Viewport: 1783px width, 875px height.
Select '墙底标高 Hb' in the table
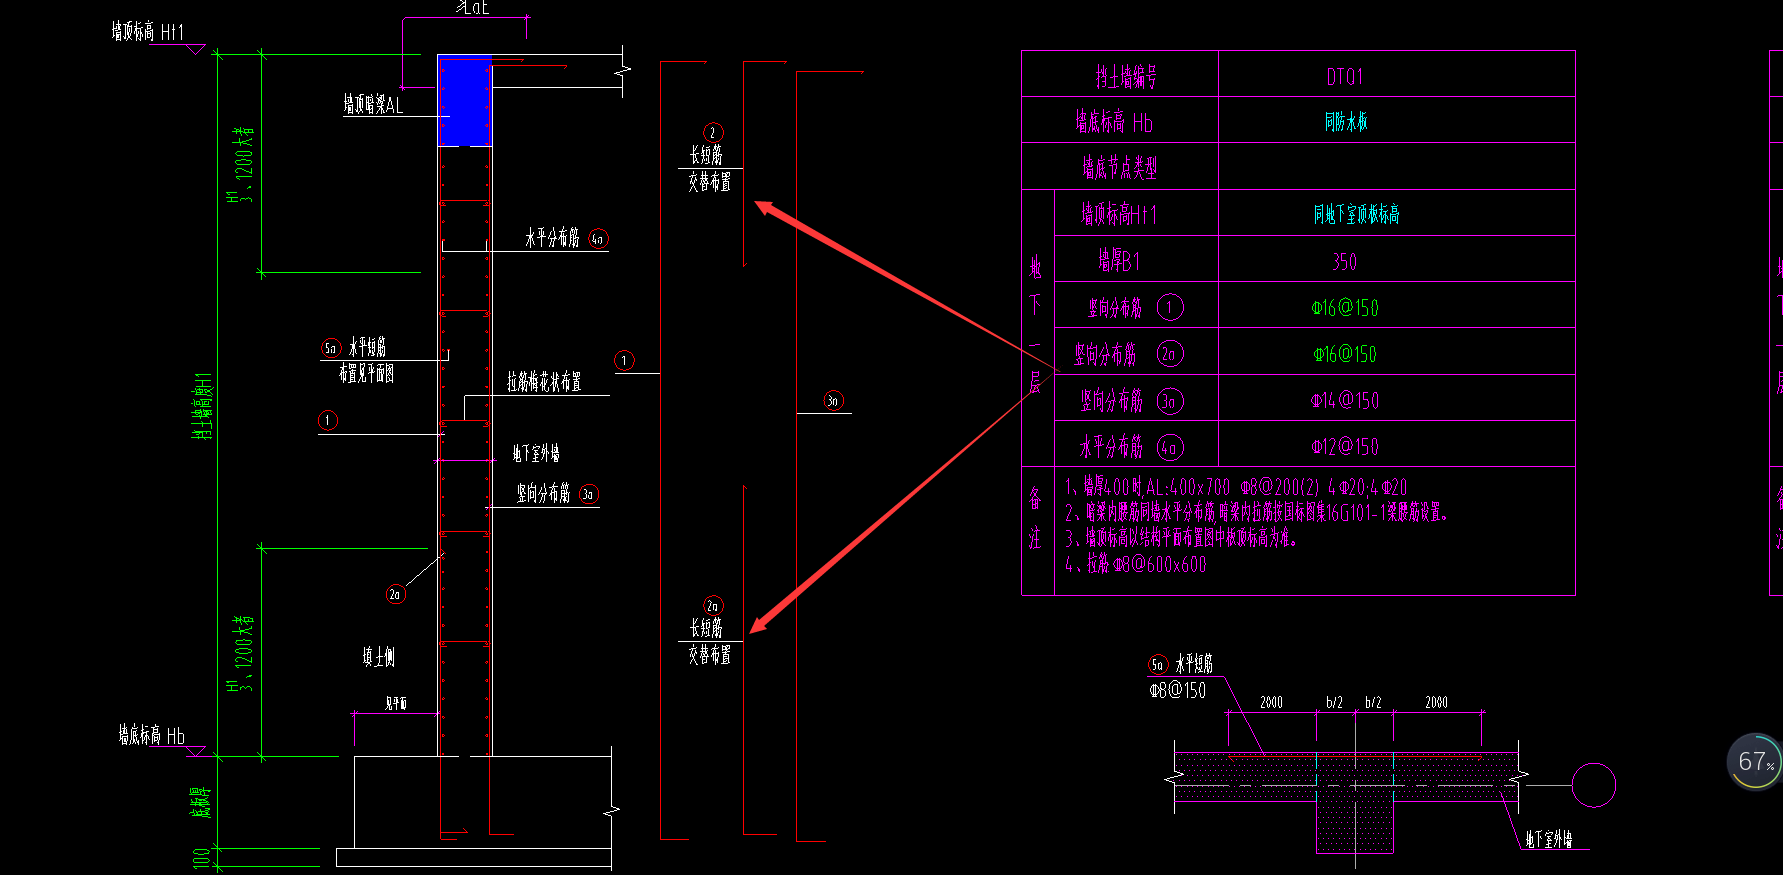tap(1114, 122)
